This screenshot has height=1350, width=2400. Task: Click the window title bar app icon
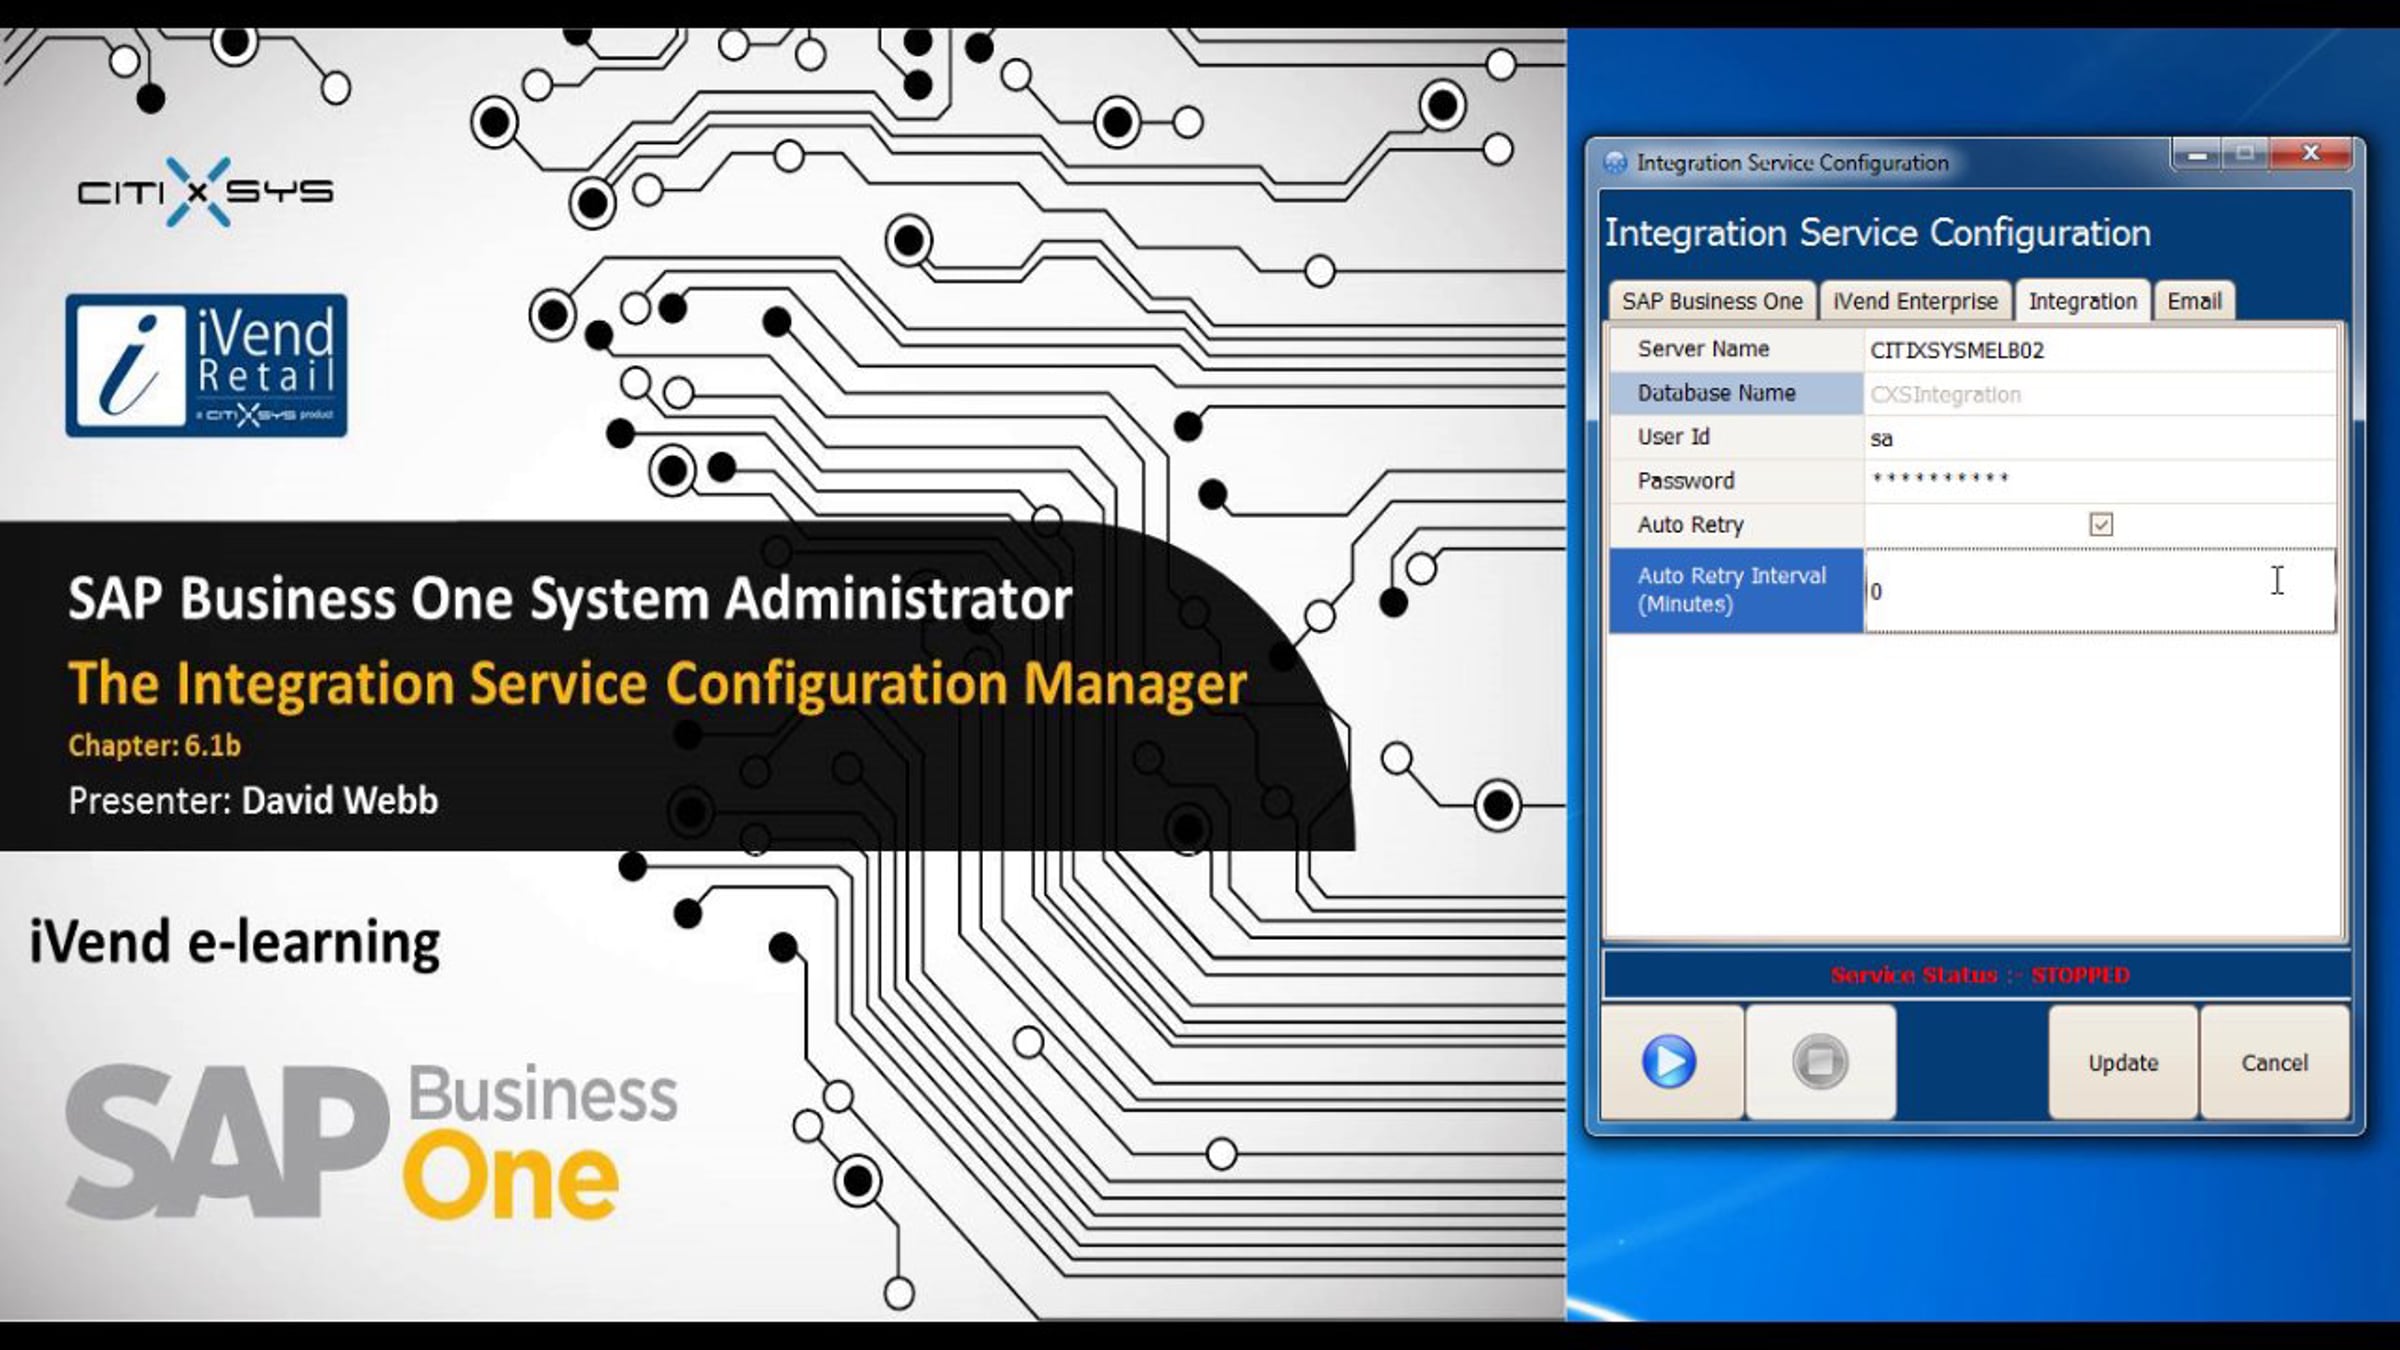[x=1615, y=163]
